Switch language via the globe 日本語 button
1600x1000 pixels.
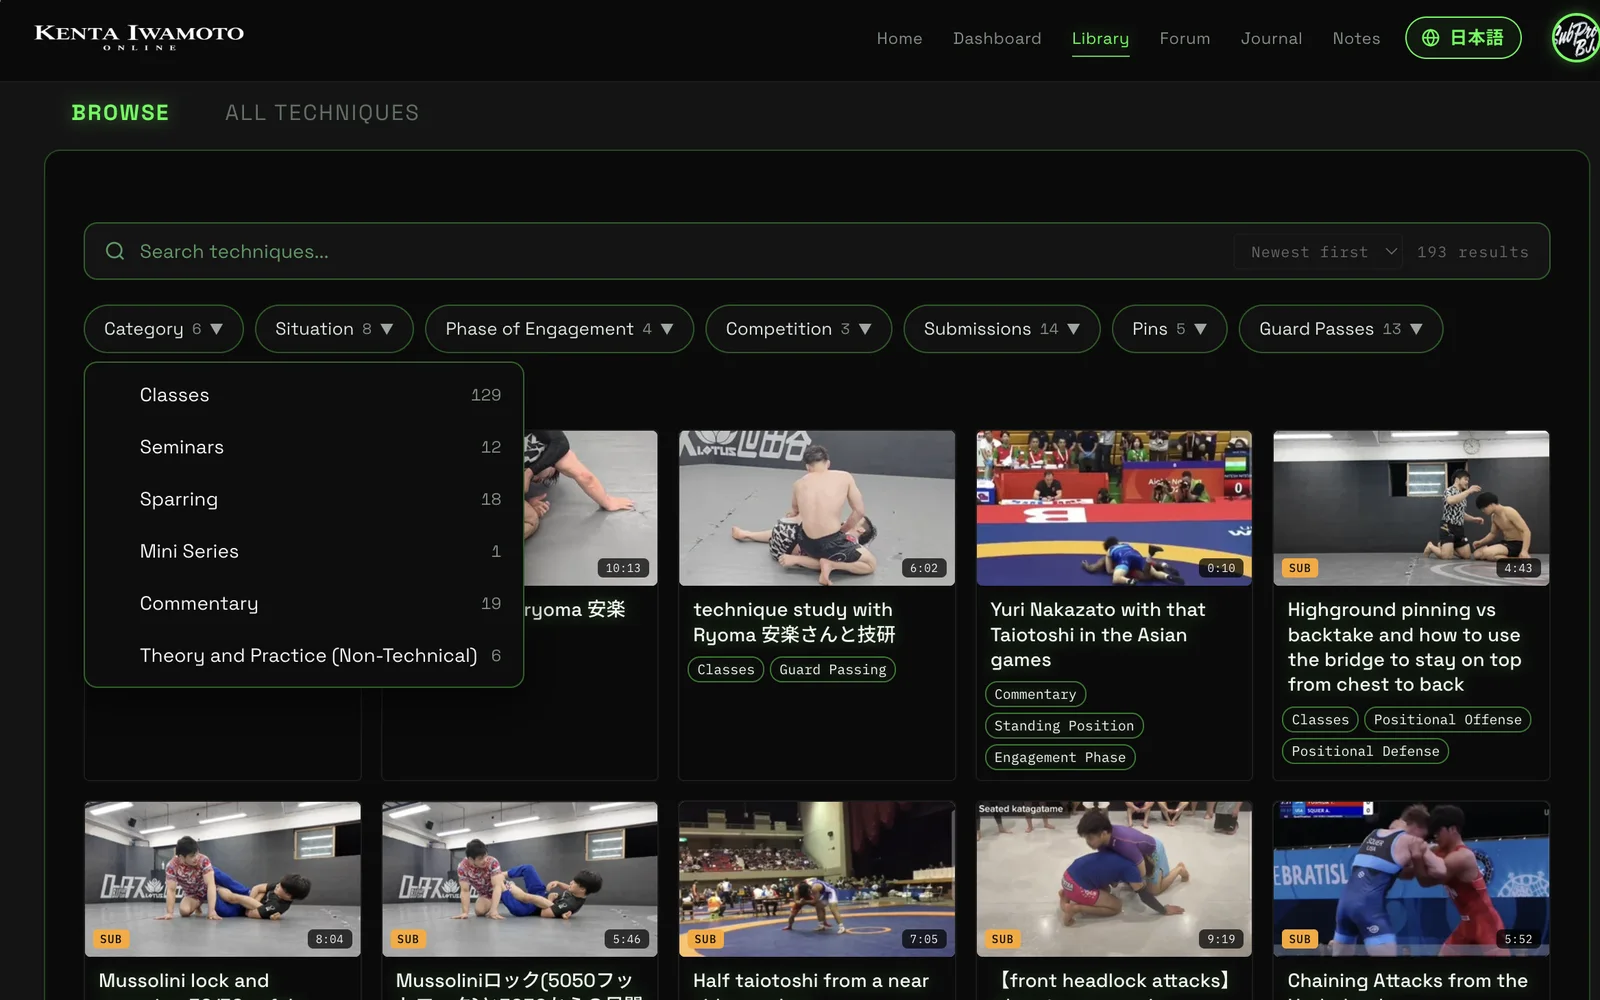(x=1463, y=38)
